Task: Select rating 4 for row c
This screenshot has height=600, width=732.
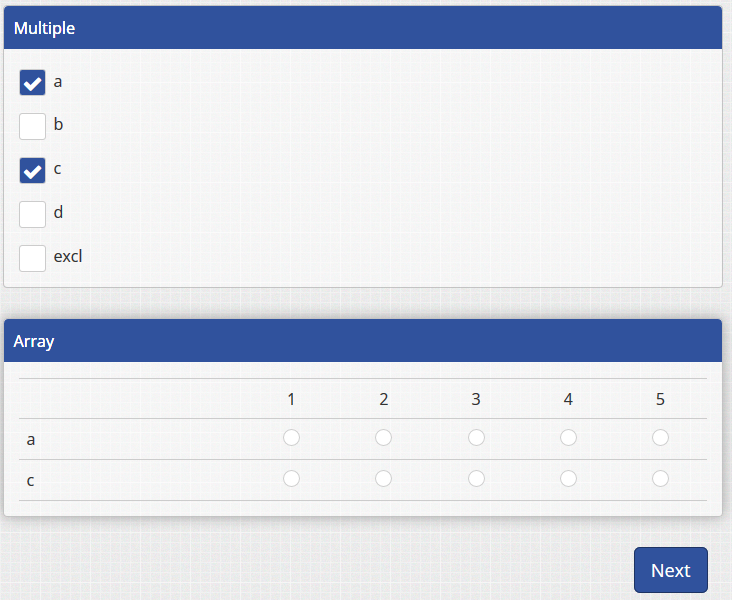Action: pos(568,479)
